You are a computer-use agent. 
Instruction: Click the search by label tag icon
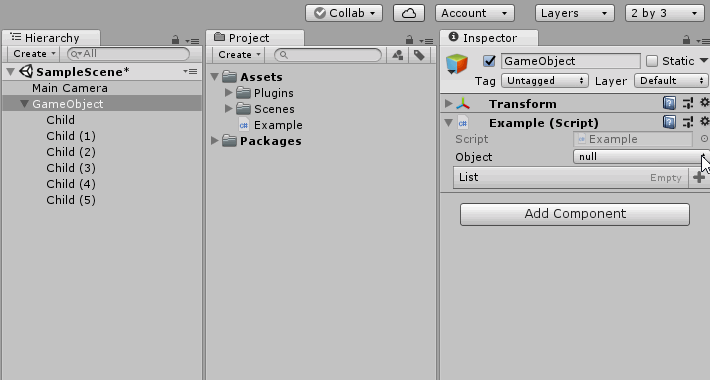419,55
